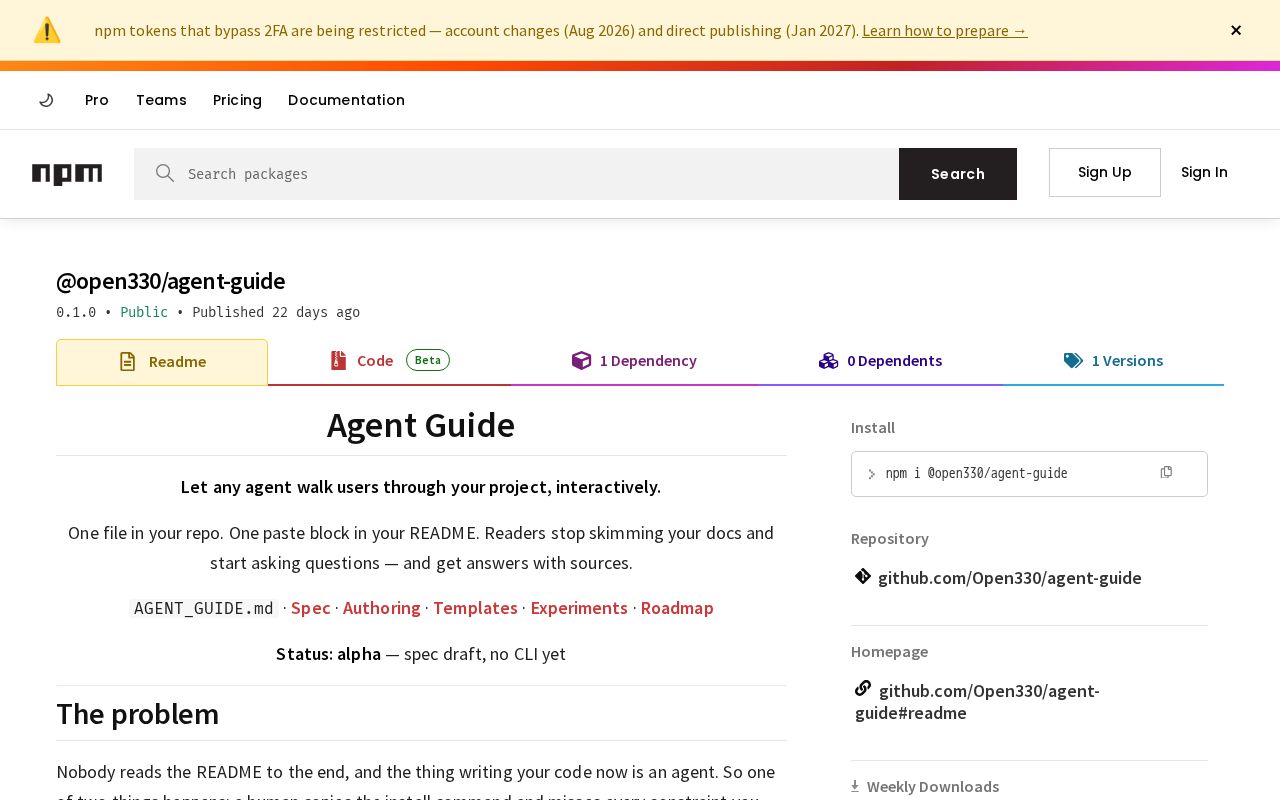Image resolution: width=1280 pixels, height=800 pixels.
Task: Click the Published 22 days ago text
Action: pyautogui.click(x=276, y=312)
